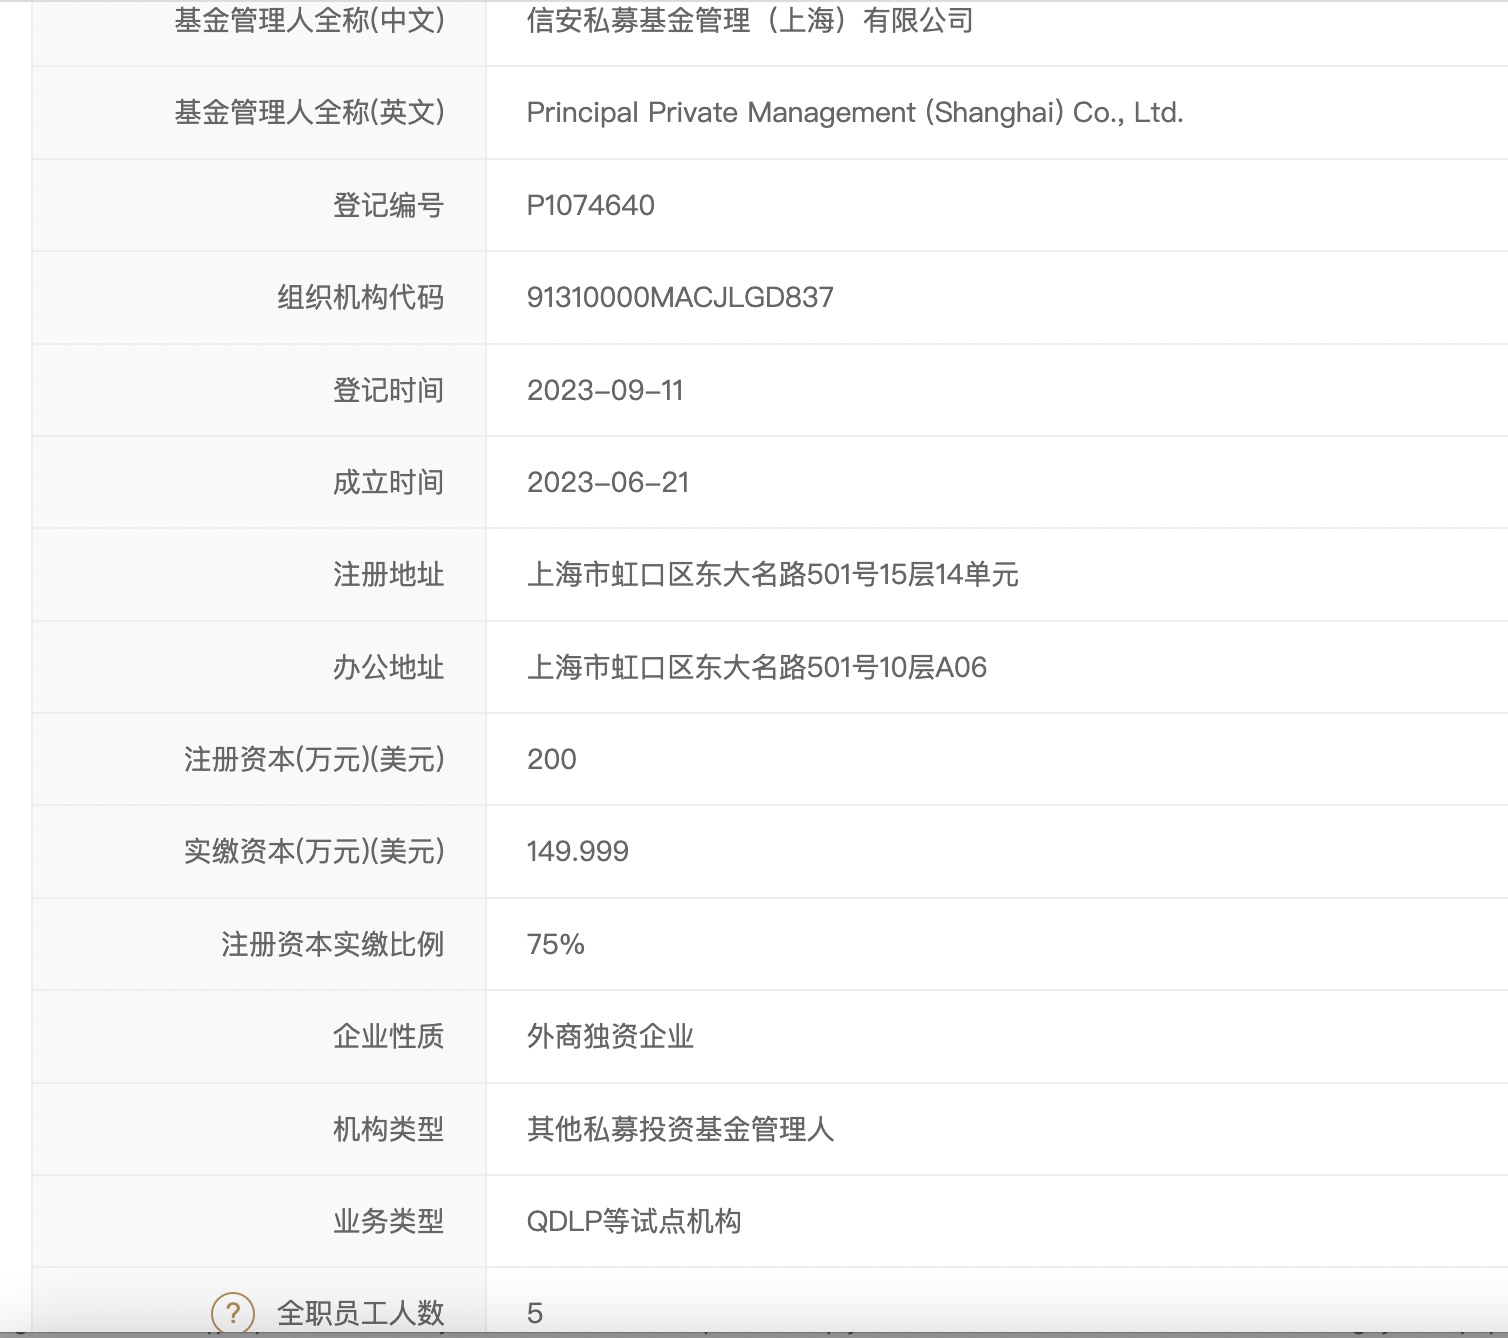Click the label 注册资本实缴比例
Screen dimensions: 1508x1338
(x=332, y=944)
